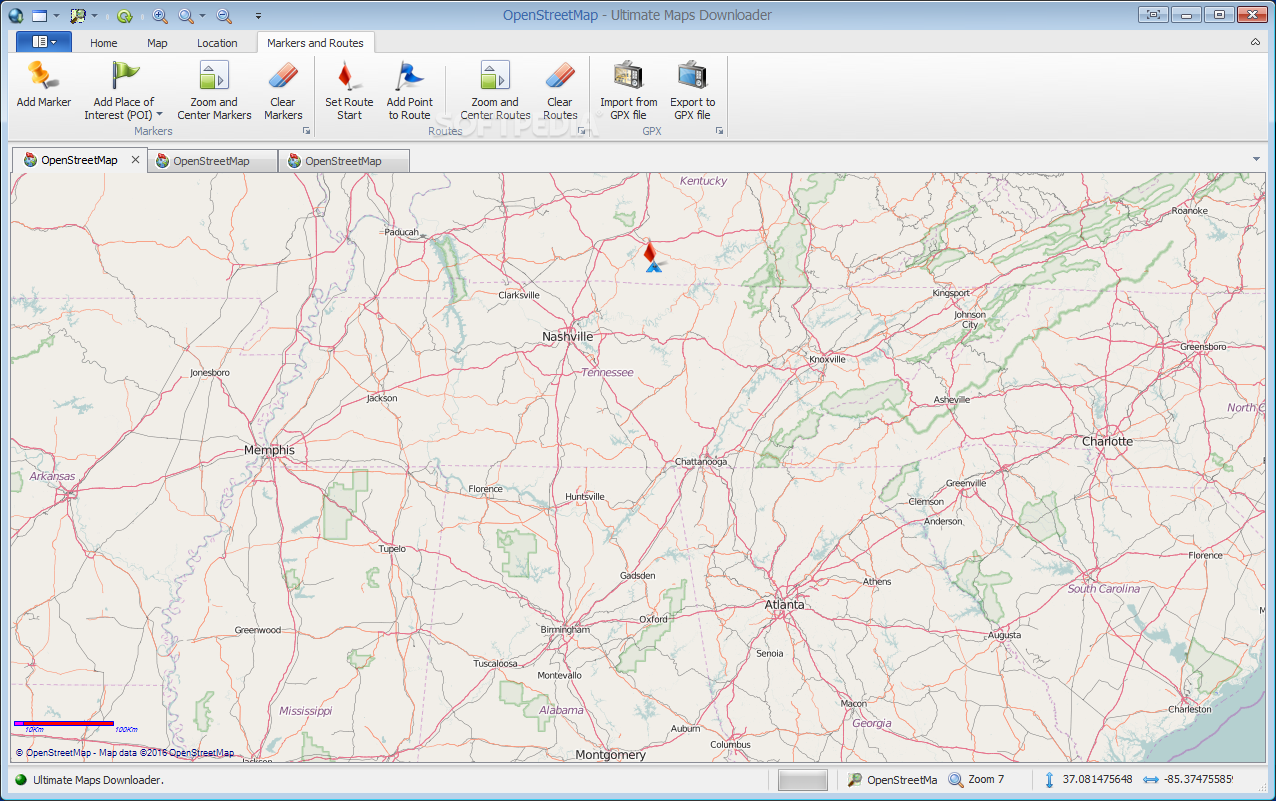Click the zoom in magnifier icon

pyautogui.click(x=160, y=16)
